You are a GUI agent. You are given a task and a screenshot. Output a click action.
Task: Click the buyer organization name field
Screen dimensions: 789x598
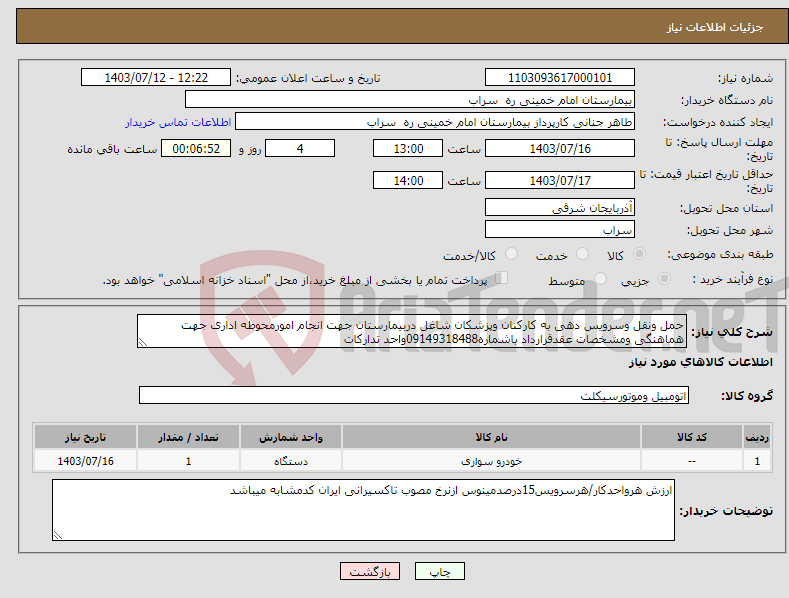[x=410, y=100]
